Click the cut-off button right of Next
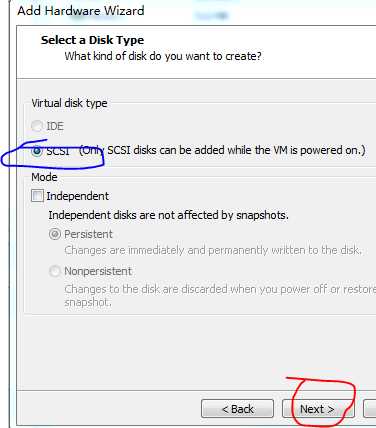This screenshot has height=428, width=376. point(370,409)
